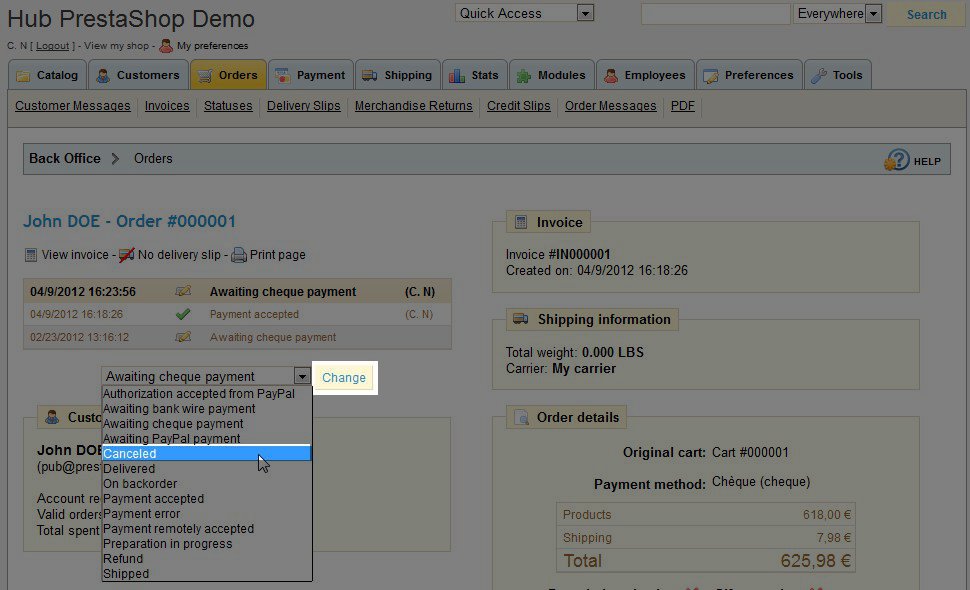Click the My preferences user icon

[166, 46]
